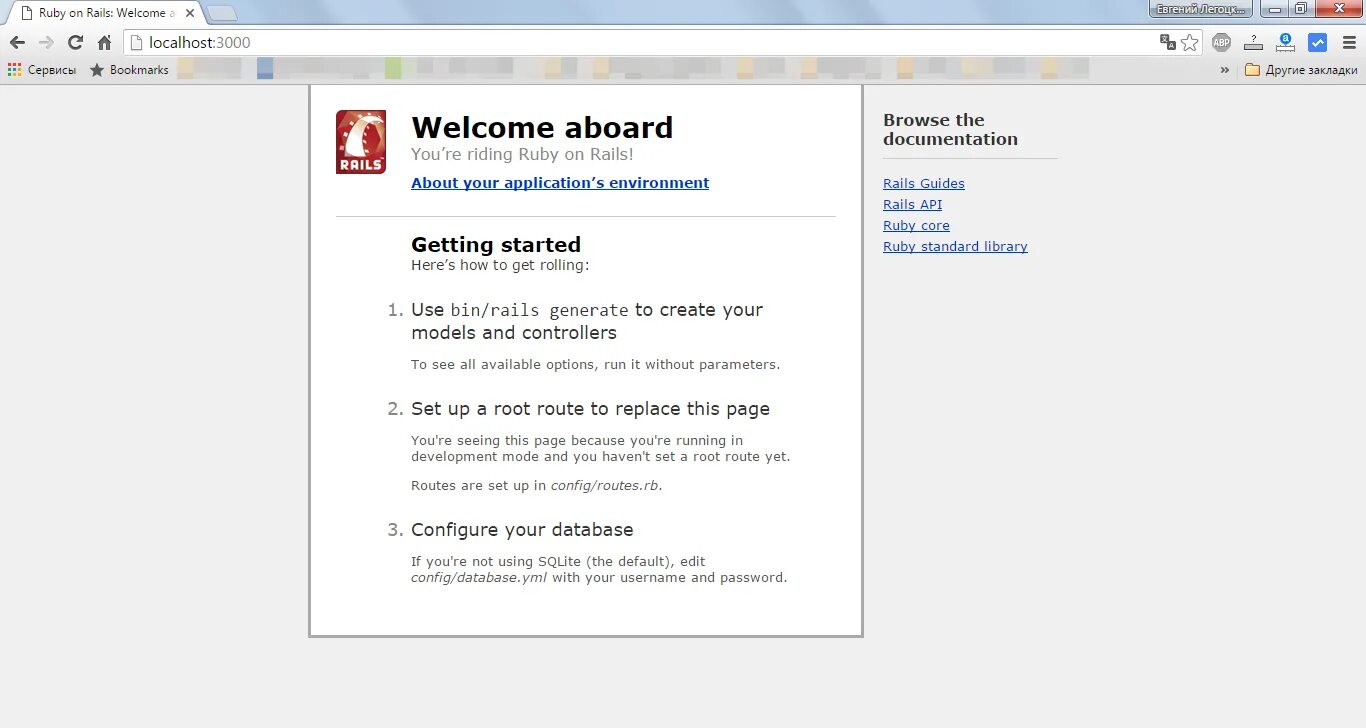The height and width of the screenshot is (728, 1366).
Task: Open the Ruby core link
Action: pos(916,225)
